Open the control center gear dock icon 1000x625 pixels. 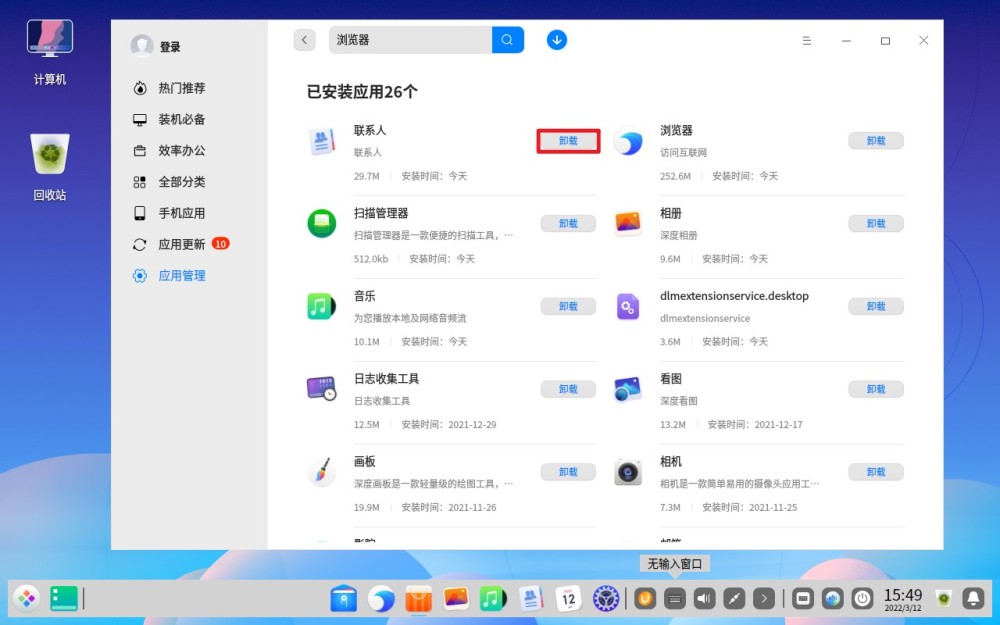click(605, 599)
